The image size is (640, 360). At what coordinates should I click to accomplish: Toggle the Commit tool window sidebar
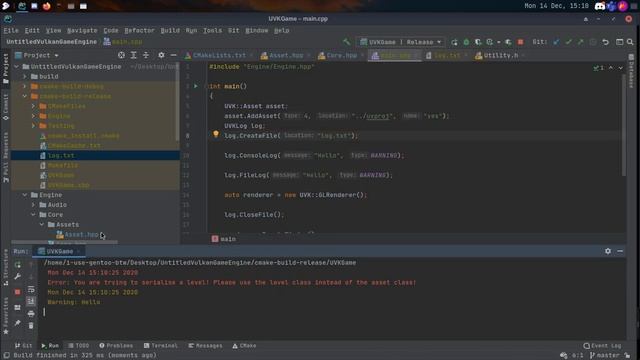pos(5,107)
